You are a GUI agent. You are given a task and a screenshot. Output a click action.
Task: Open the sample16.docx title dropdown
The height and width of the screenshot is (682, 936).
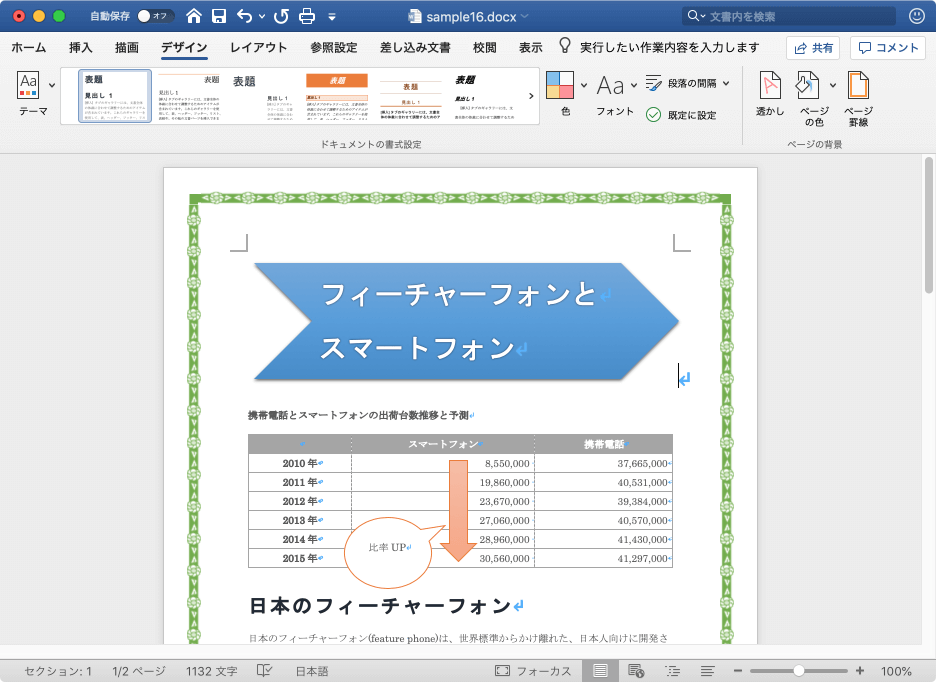pos(525,16)
